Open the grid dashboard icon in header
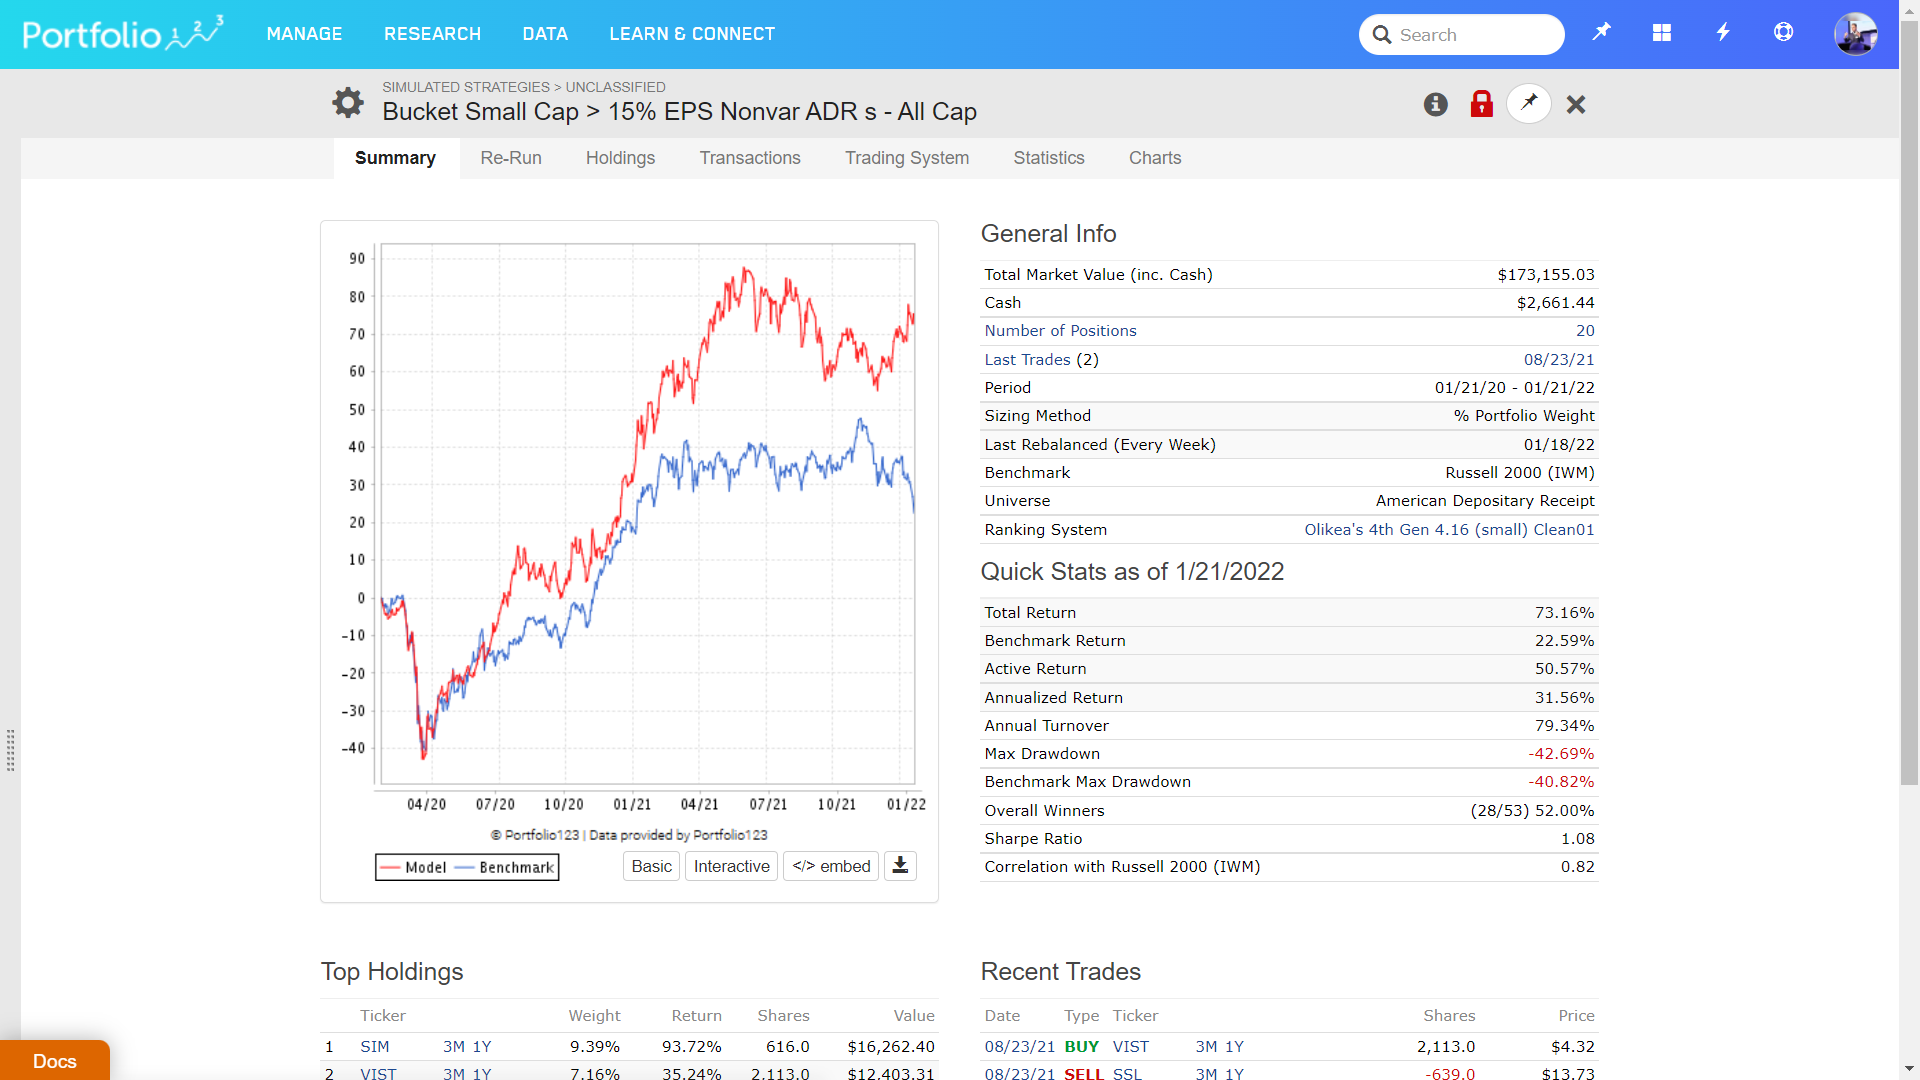The width and height of the screenshot is (1920, 1080). (1661, 33)
